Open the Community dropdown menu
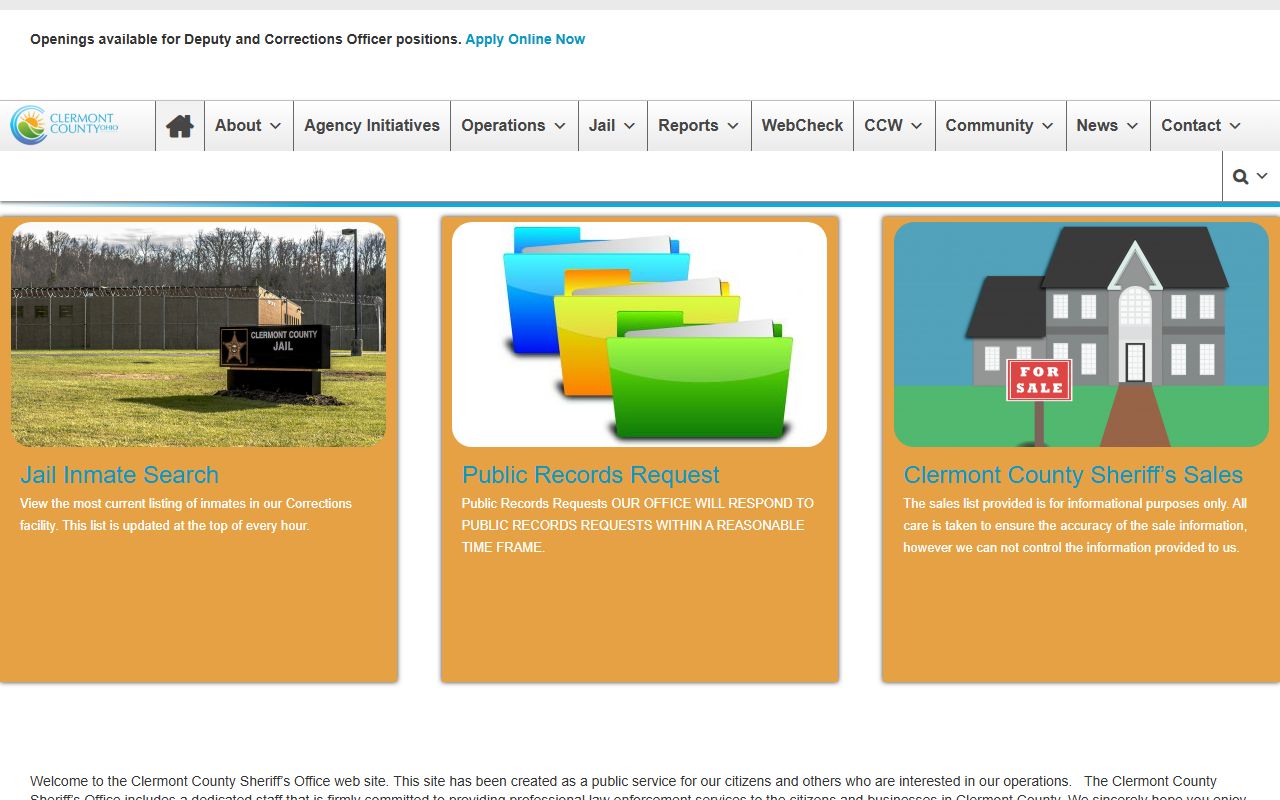 999,126
